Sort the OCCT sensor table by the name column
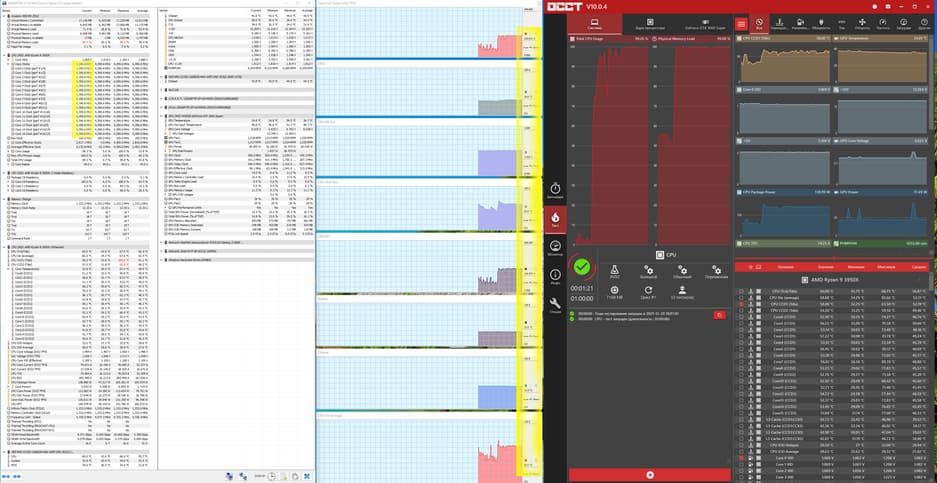Screen dimensions: 937x483 pyautogui.click(x=786, y=267)
